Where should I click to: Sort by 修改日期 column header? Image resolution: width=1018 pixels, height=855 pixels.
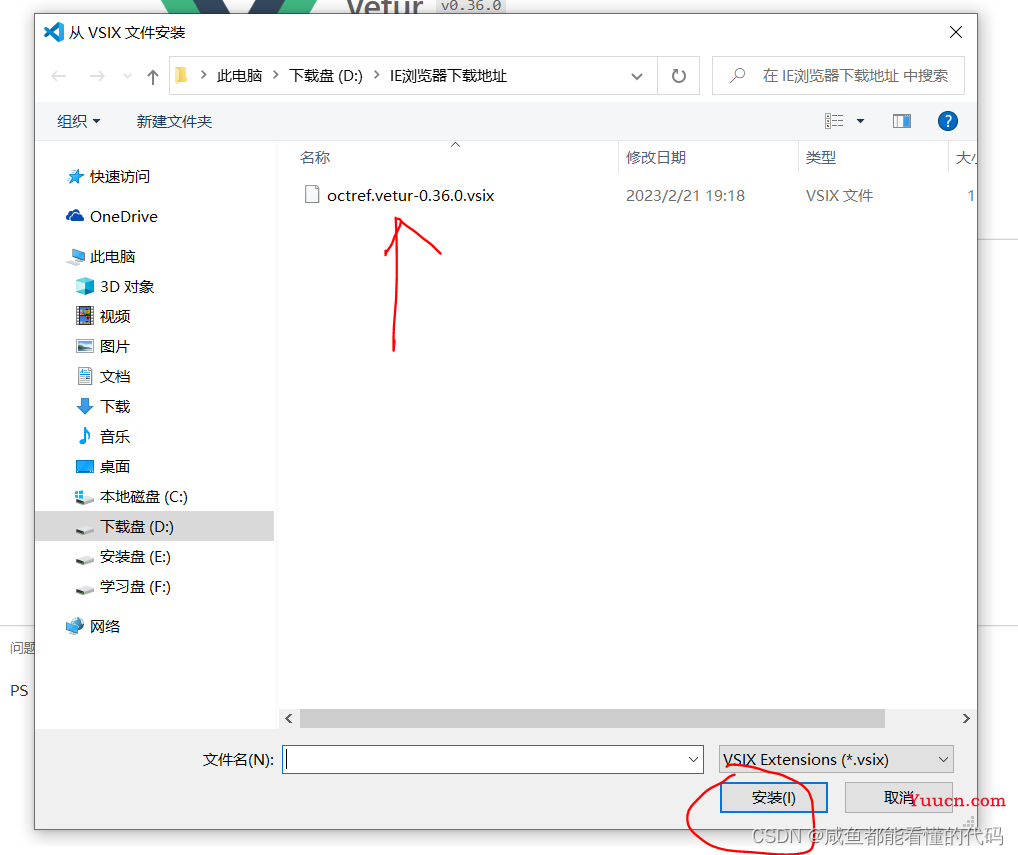tap(656, 158)
